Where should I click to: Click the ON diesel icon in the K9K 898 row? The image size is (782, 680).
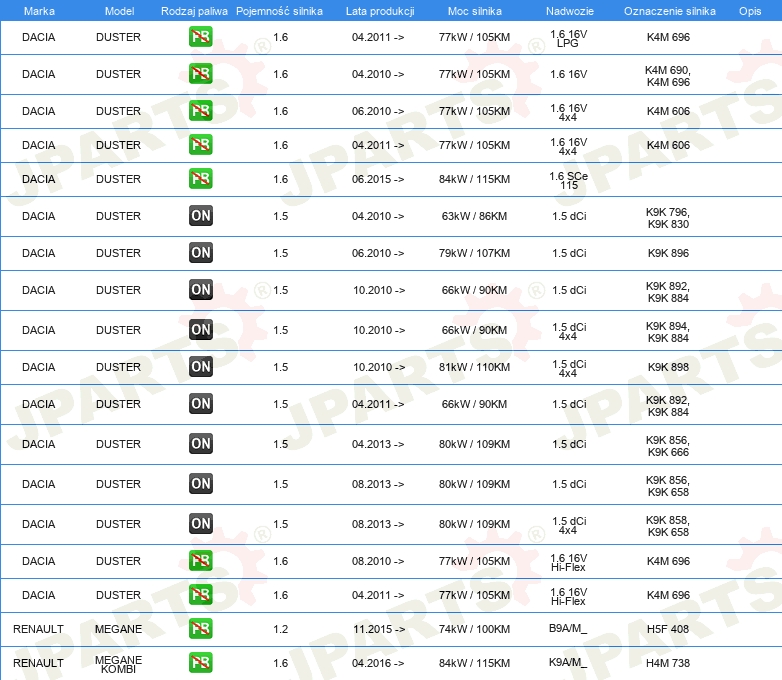[200, 367]
